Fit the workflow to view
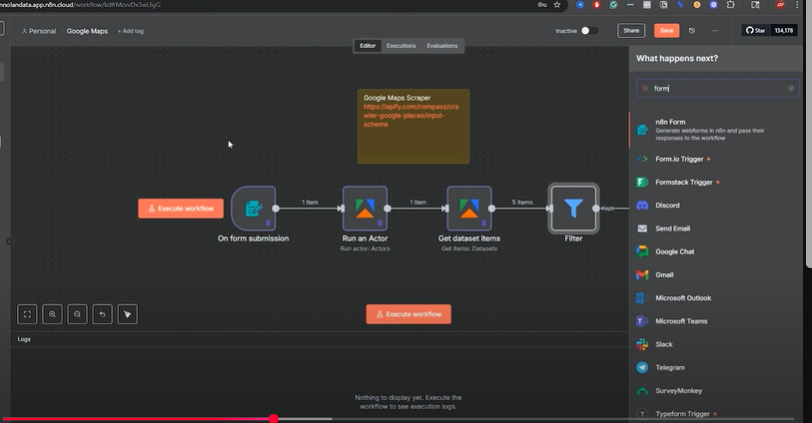Image resolution: width=812 pixels, height=423 pixels. click(x=27, y=314)
